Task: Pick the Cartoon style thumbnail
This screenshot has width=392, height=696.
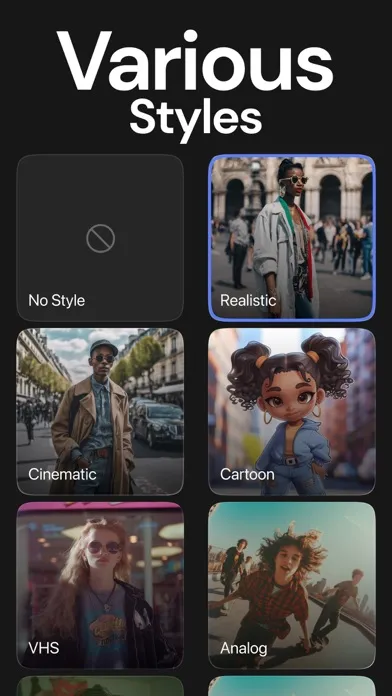Action: point(292,411)
